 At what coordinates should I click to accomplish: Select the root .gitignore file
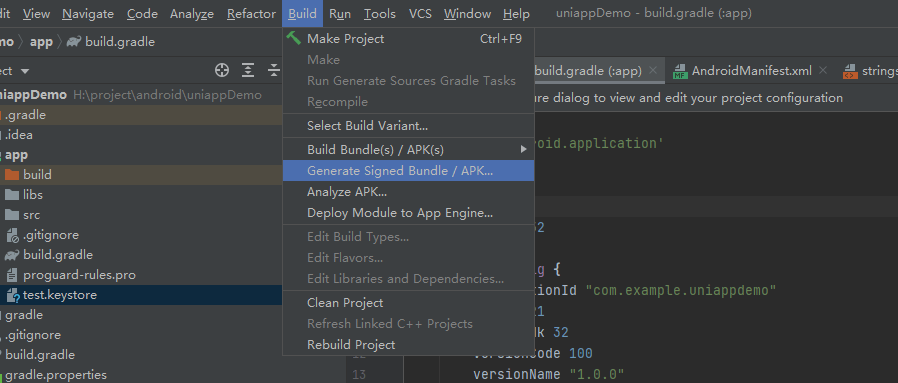[141, 335]
